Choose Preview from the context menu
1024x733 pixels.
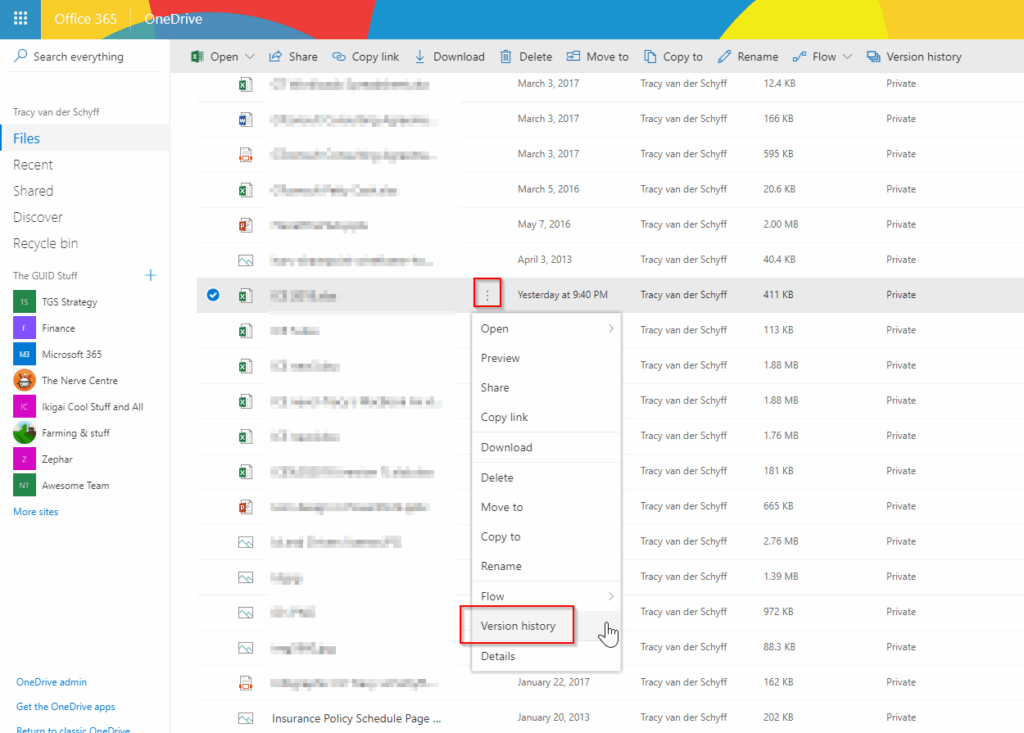(501, 358)
